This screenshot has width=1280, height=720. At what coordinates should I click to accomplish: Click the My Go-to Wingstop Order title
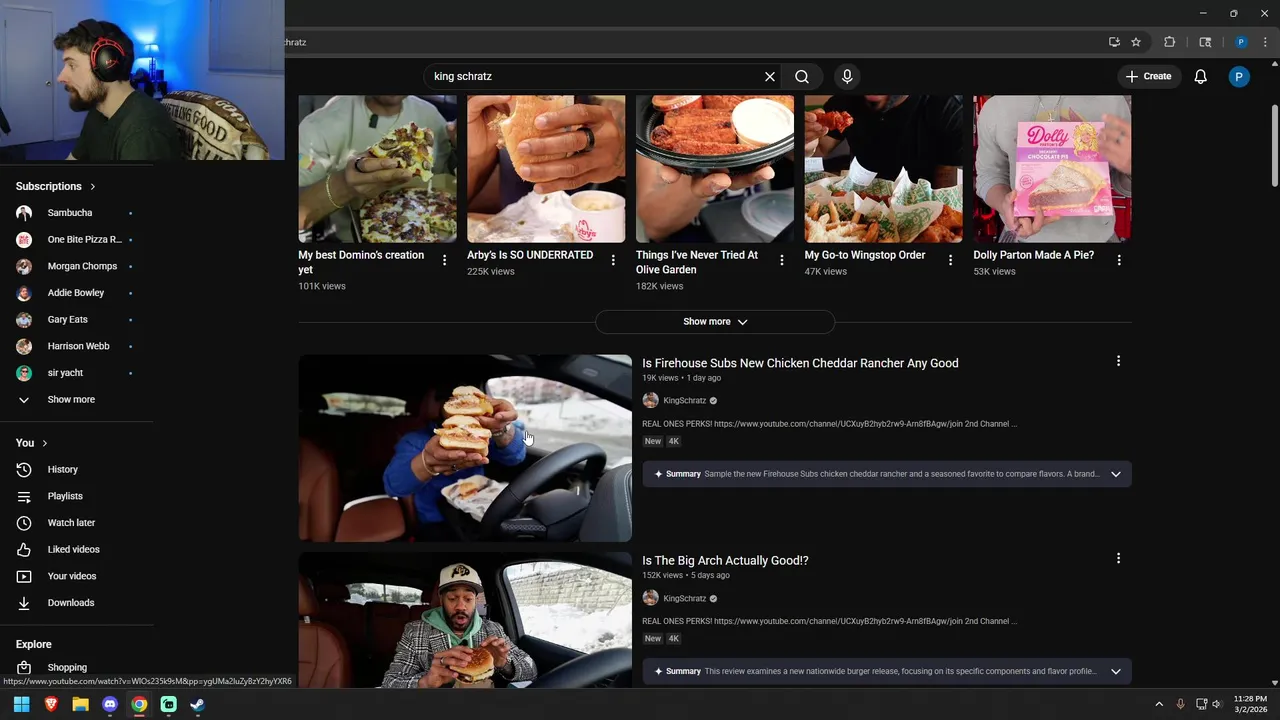pos(865,255)
